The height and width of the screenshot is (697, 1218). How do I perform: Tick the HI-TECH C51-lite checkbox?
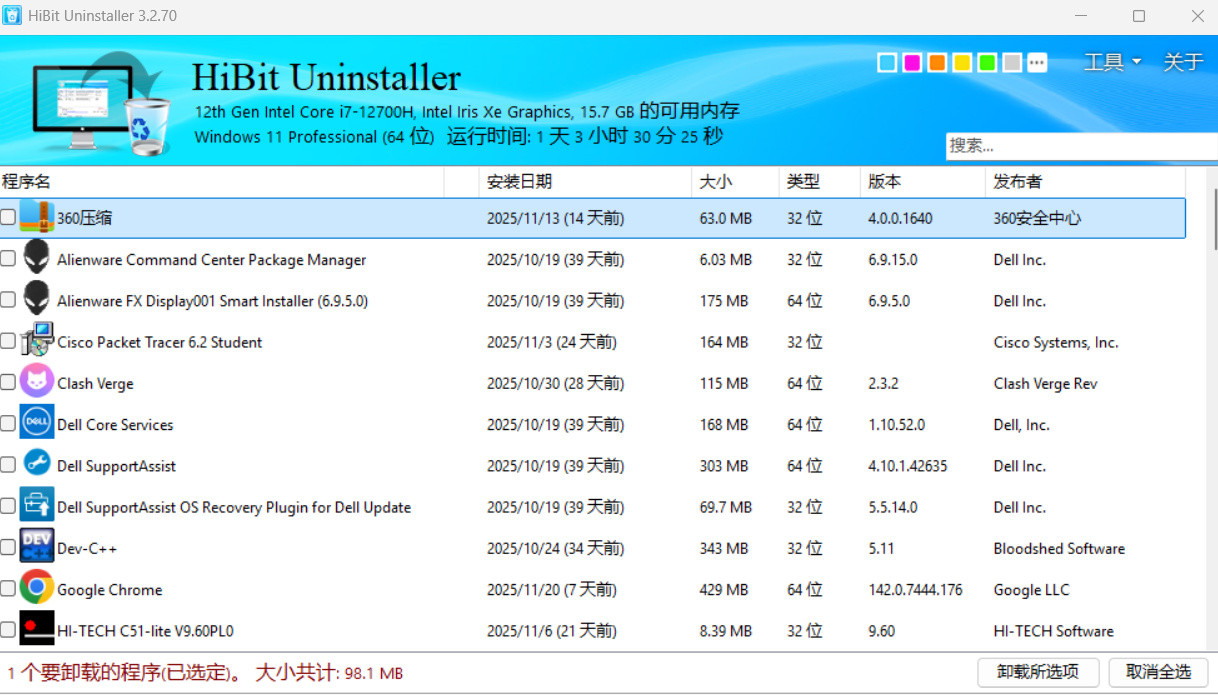[8, 630]
